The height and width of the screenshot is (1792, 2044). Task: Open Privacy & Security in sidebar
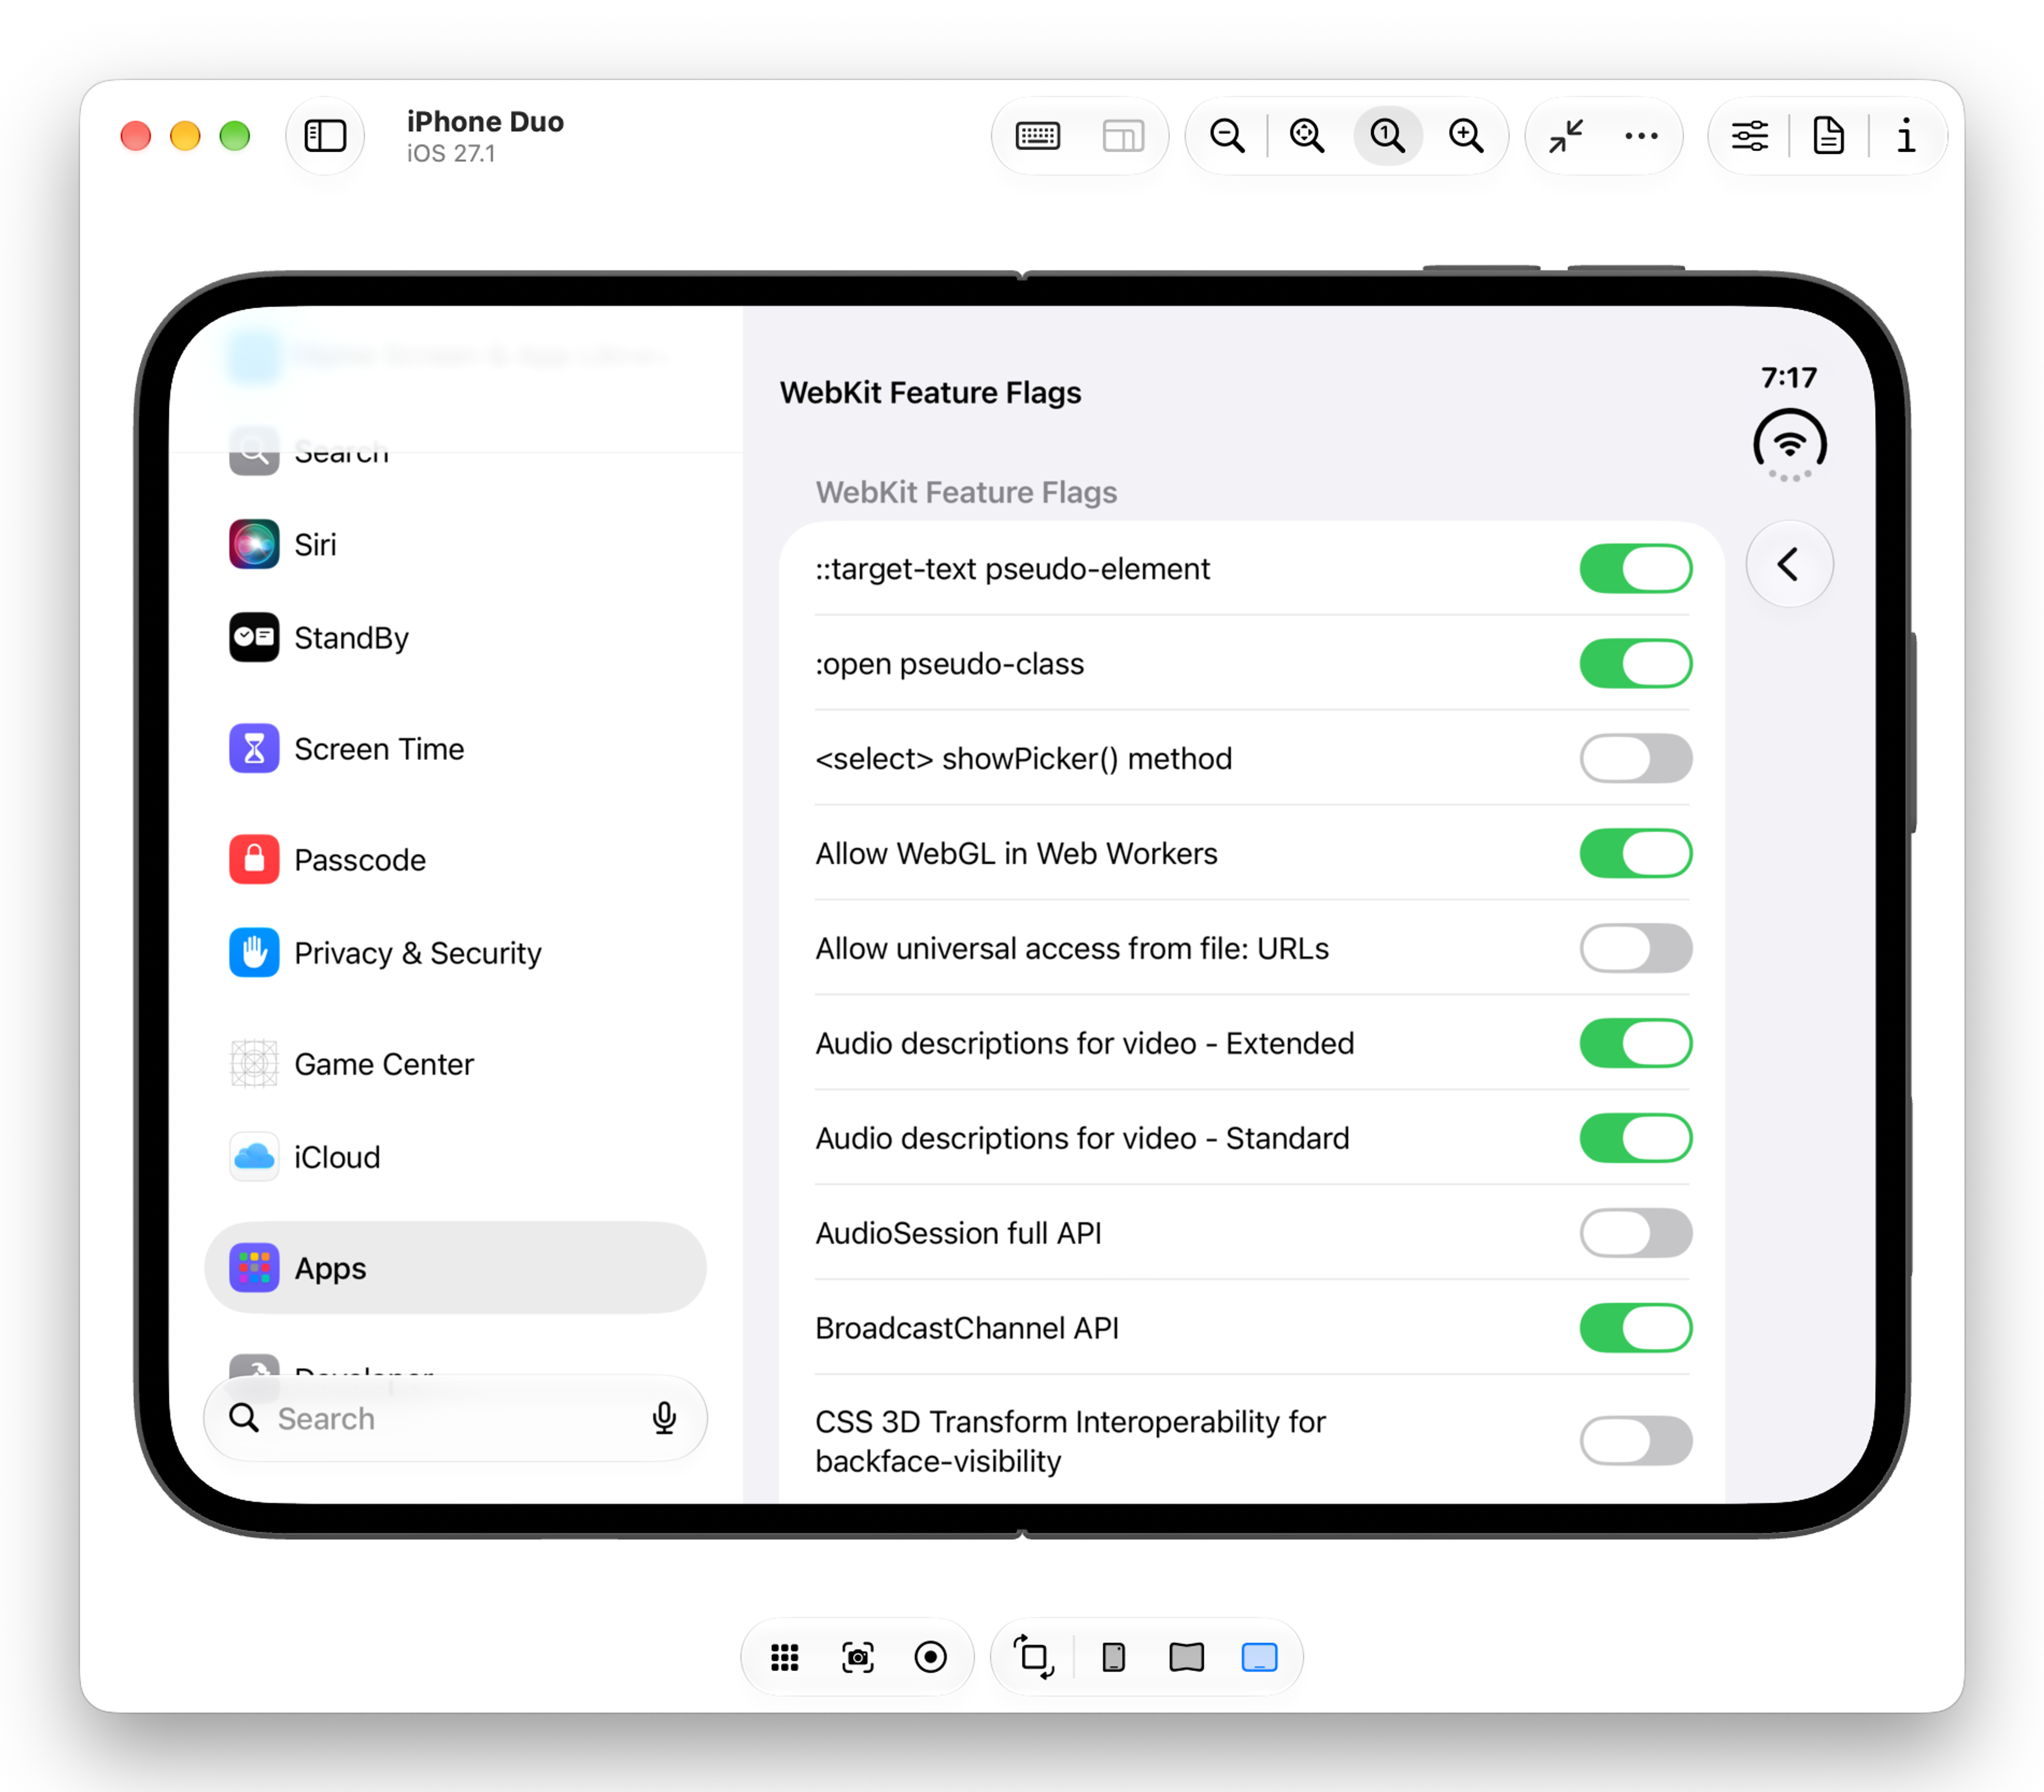[455, 952]
